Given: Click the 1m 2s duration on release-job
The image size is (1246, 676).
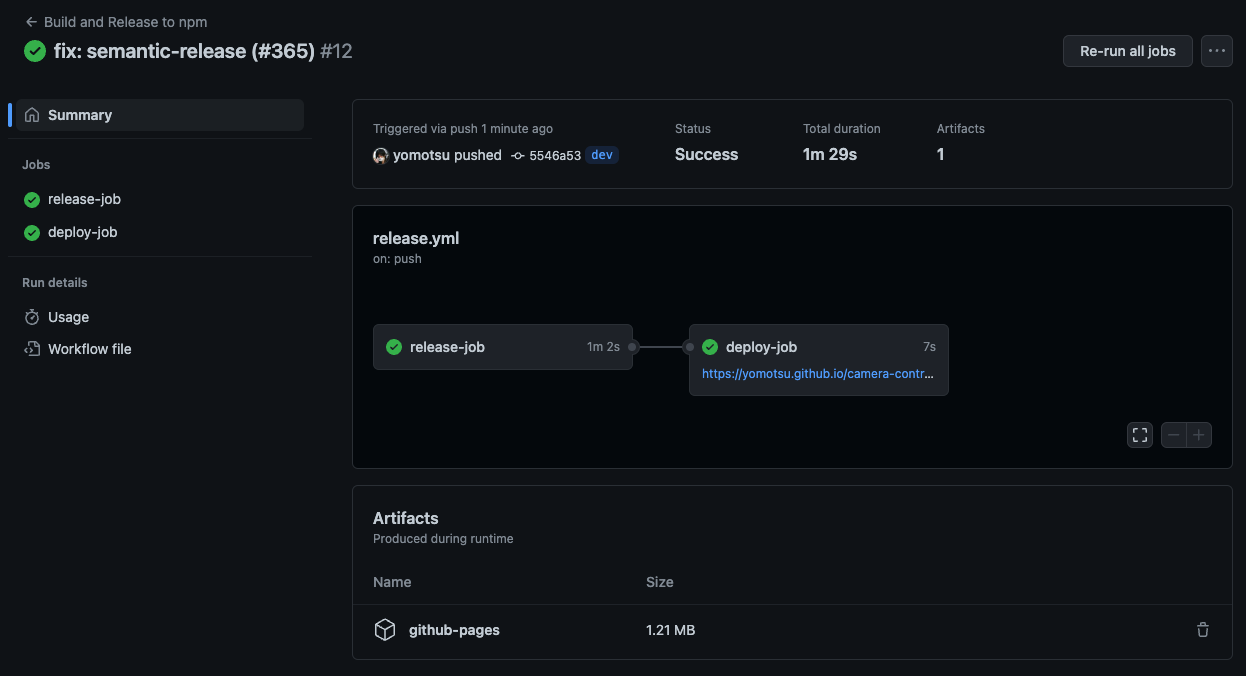Looking at the screenshot, I should click(x=603, y=347).
